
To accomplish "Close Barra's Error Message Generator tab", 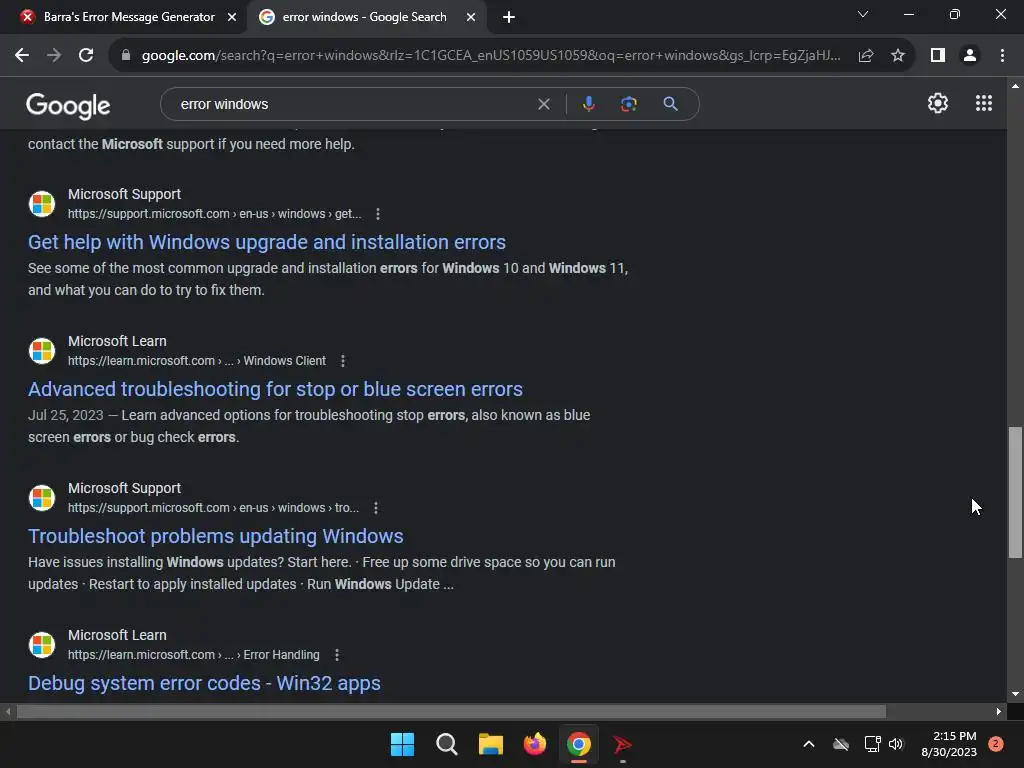I will 232,17.
